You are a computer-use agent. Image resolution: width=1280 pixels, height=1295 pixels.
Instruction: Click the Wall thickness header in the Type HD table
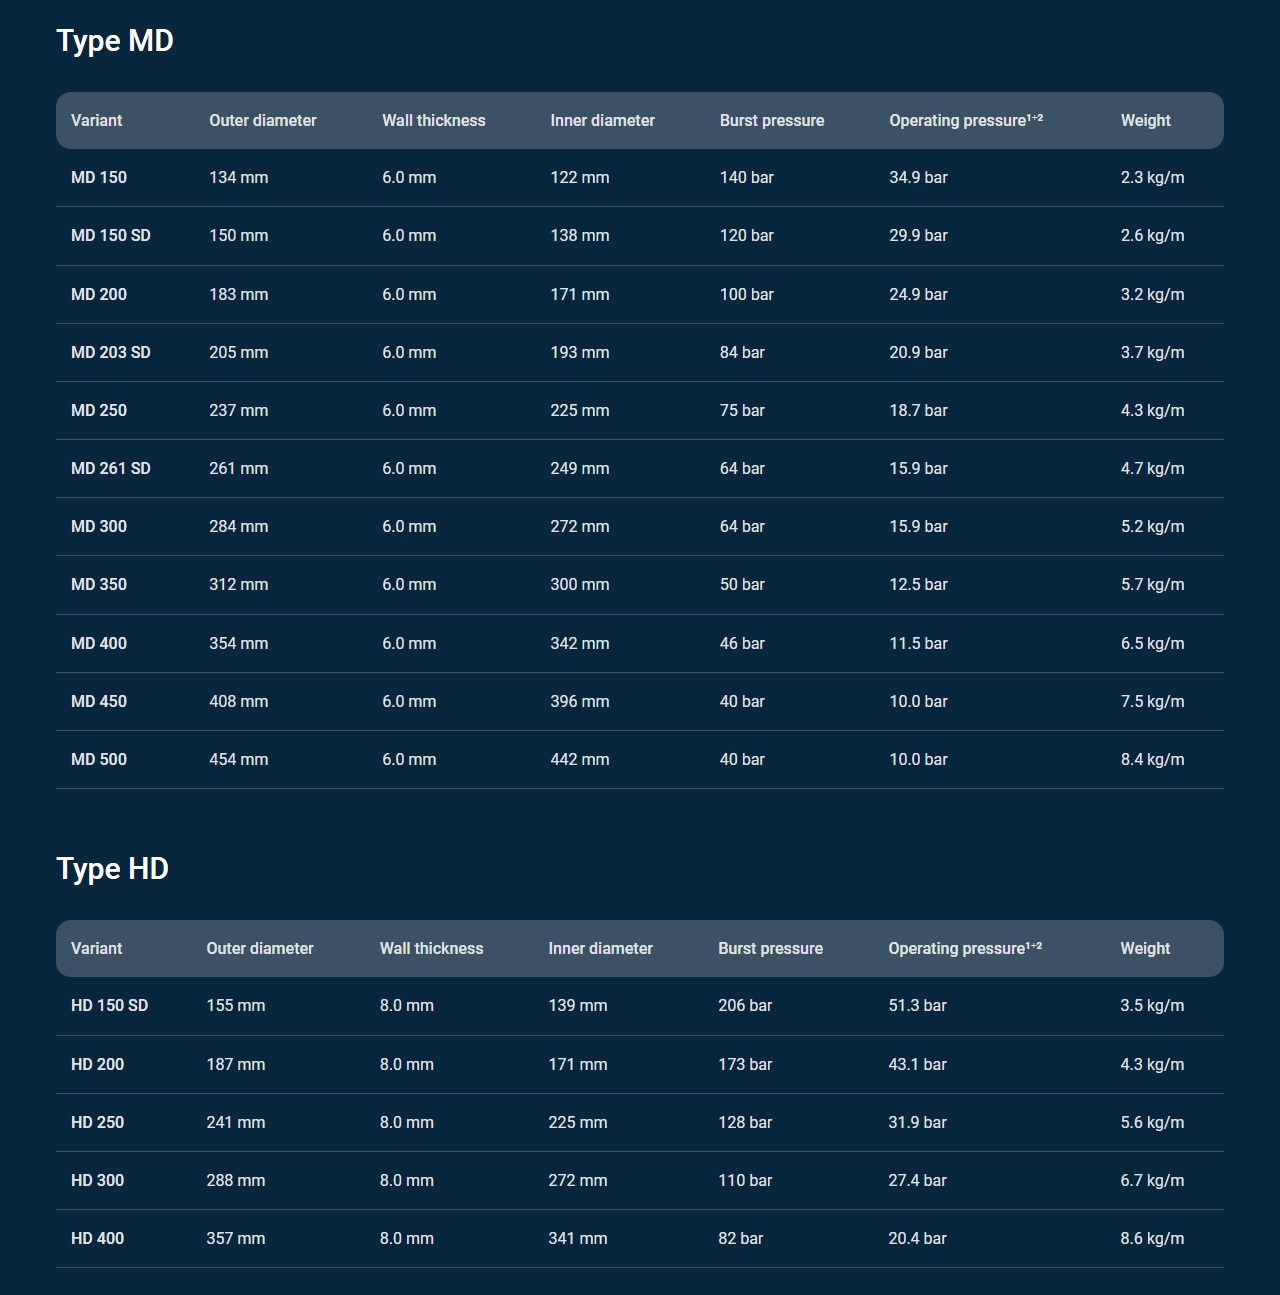pos(431,949)
